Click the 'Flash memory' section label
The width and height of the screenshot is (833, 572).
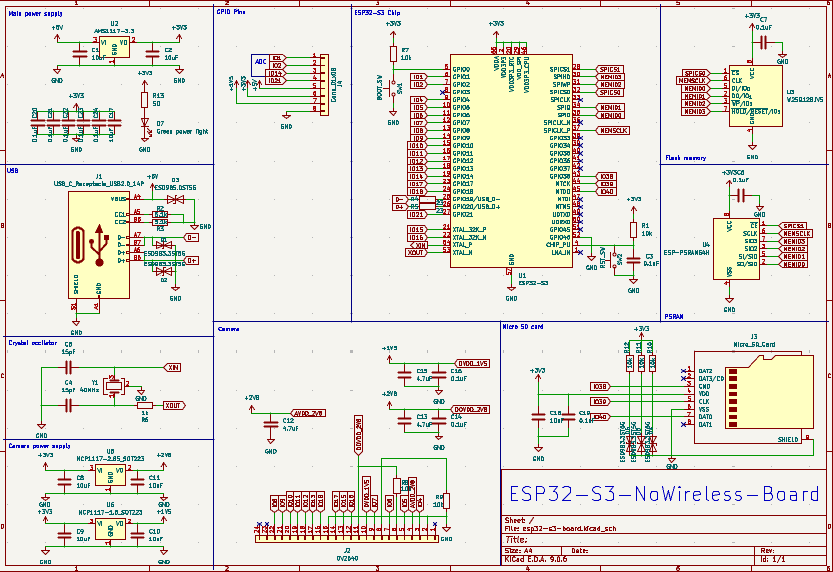[x=686, y=158]
